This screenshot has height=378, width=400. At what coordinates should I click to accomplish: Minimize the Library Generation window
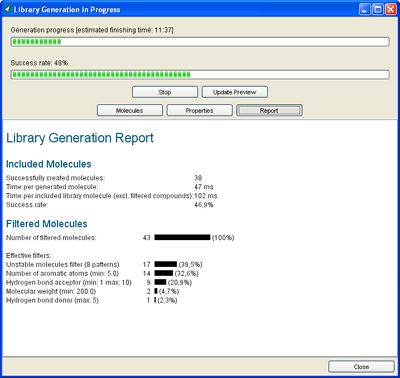(x=365, y=9)
